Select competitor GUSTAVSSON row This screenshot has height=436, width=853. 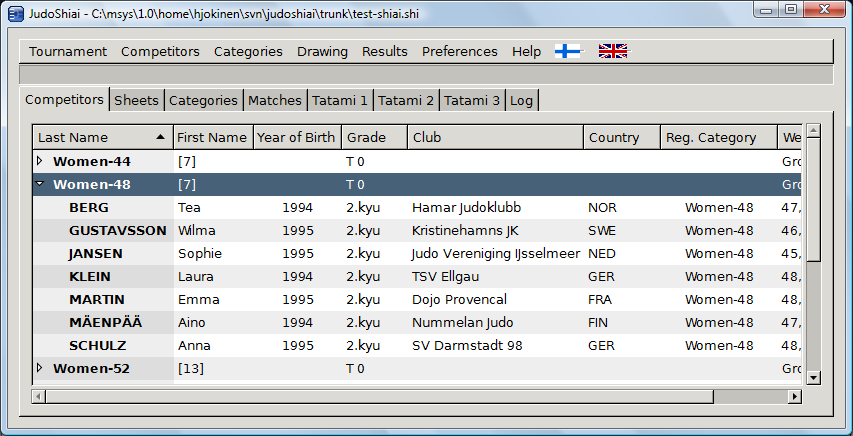point(117,230)
